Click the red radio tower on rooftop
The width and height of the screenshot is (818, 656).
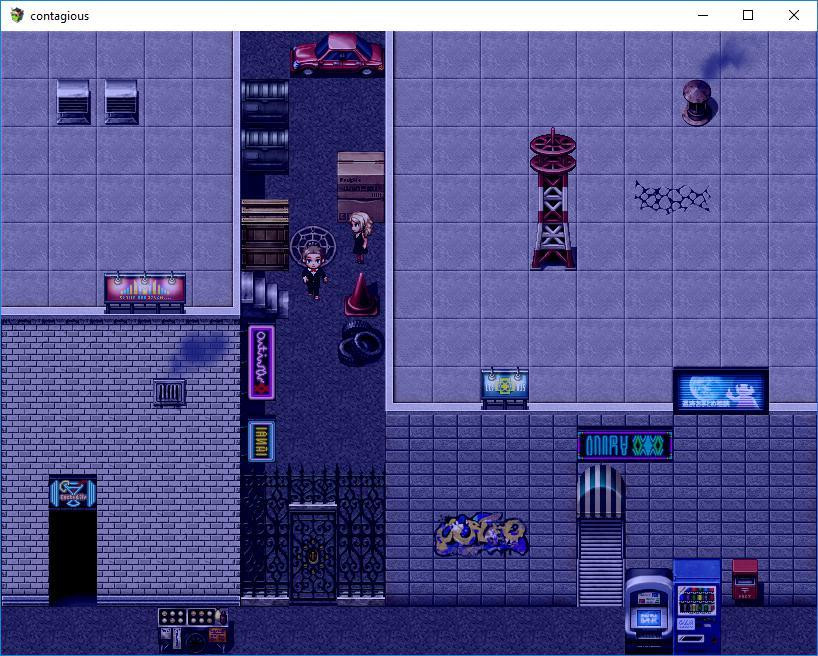click(553, 199)
